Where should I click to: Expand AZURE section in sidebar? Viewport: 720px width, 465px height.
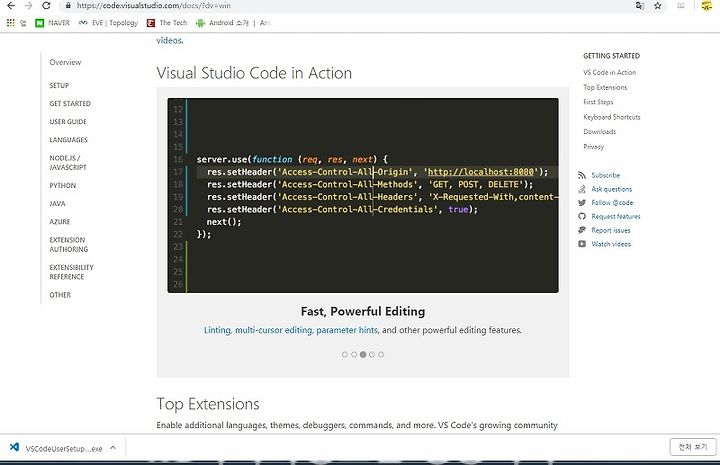60,222
